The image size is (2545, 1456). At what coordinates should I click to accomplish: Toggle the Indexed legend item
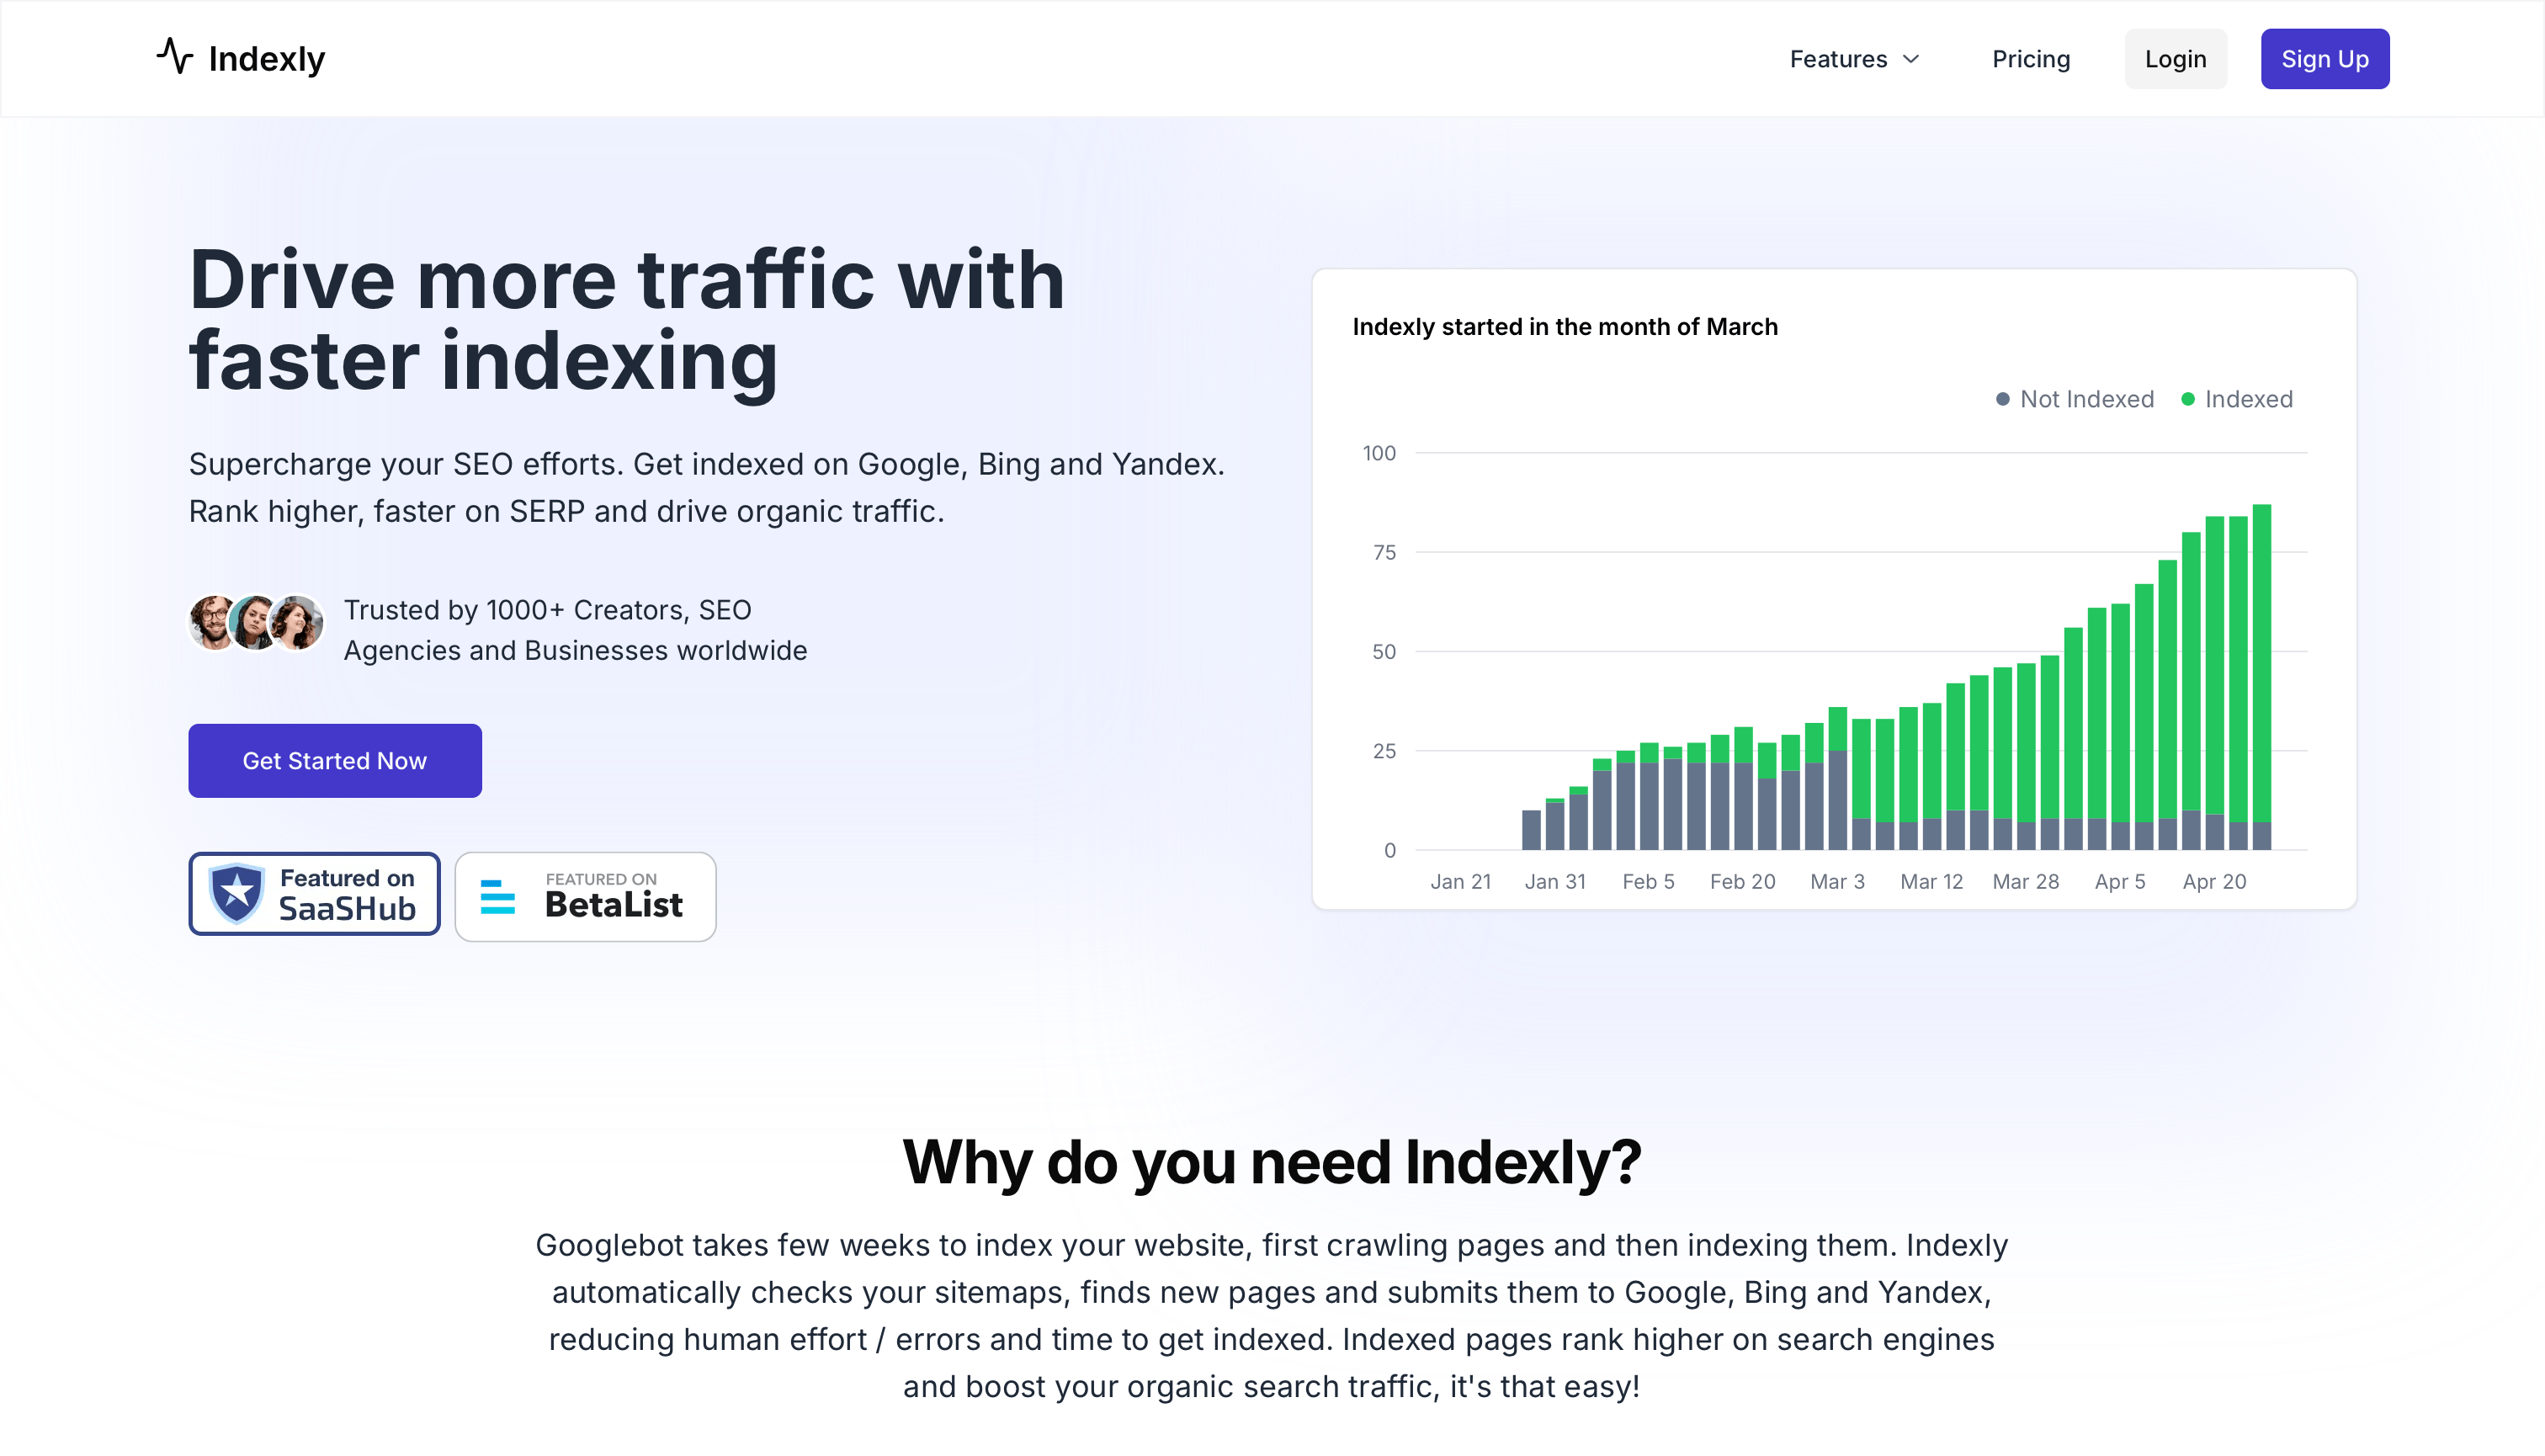pos(2236,399)
